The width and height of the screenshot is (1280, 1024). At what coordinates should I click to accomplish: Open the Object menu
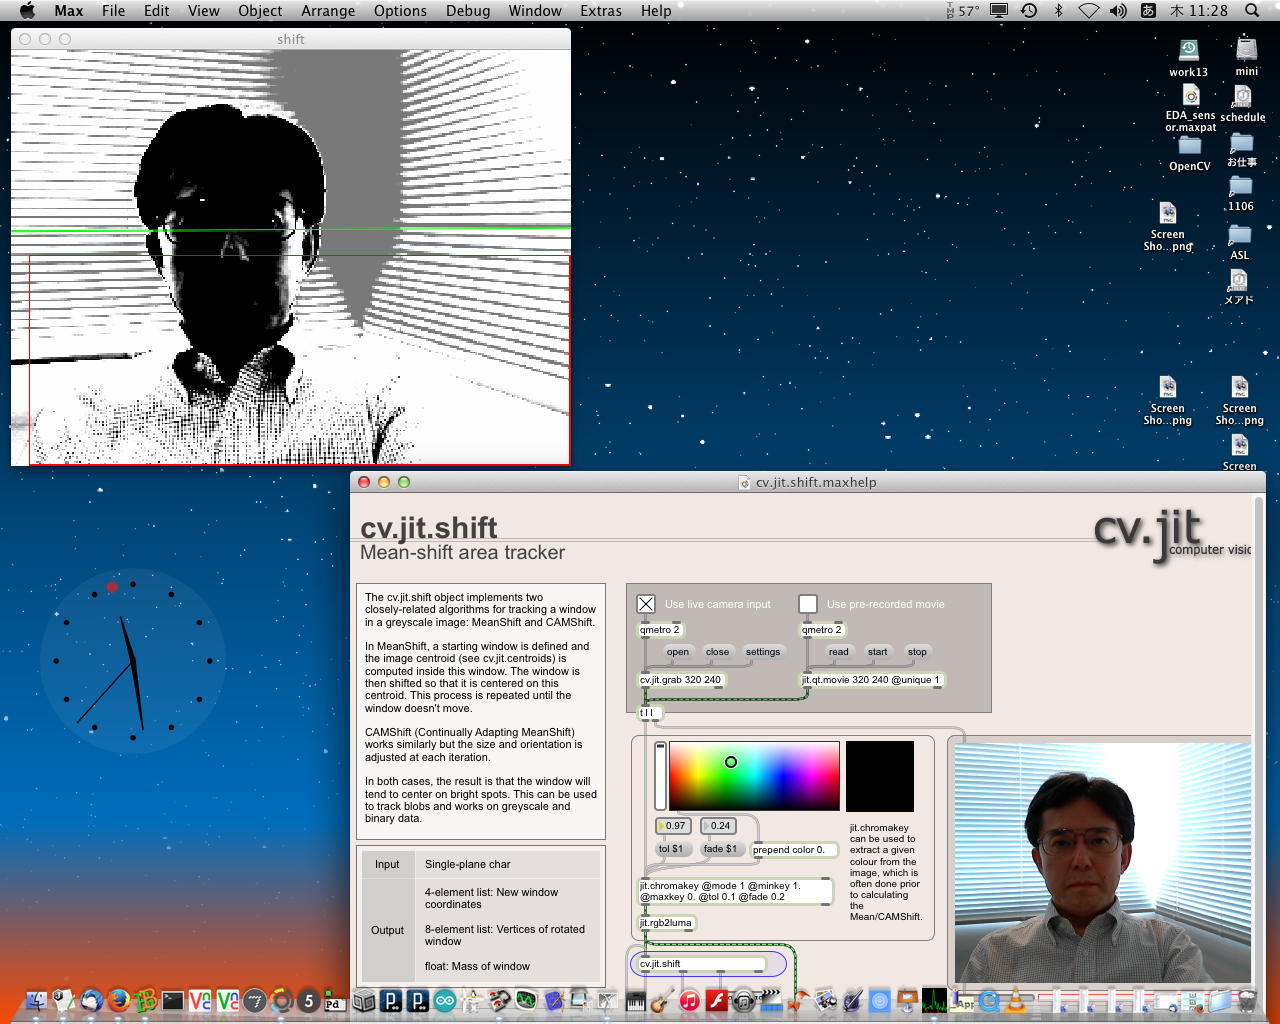[x=260, y=11]
